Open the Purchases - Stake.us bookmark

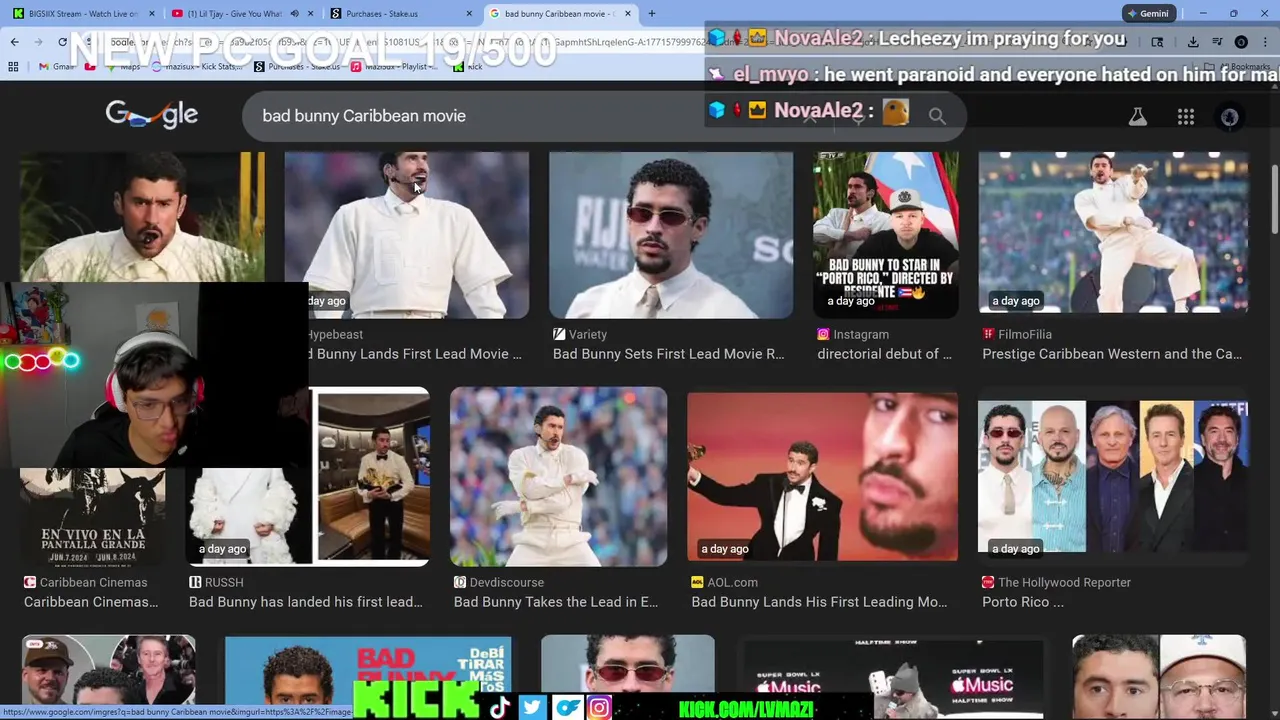[297, 67]
